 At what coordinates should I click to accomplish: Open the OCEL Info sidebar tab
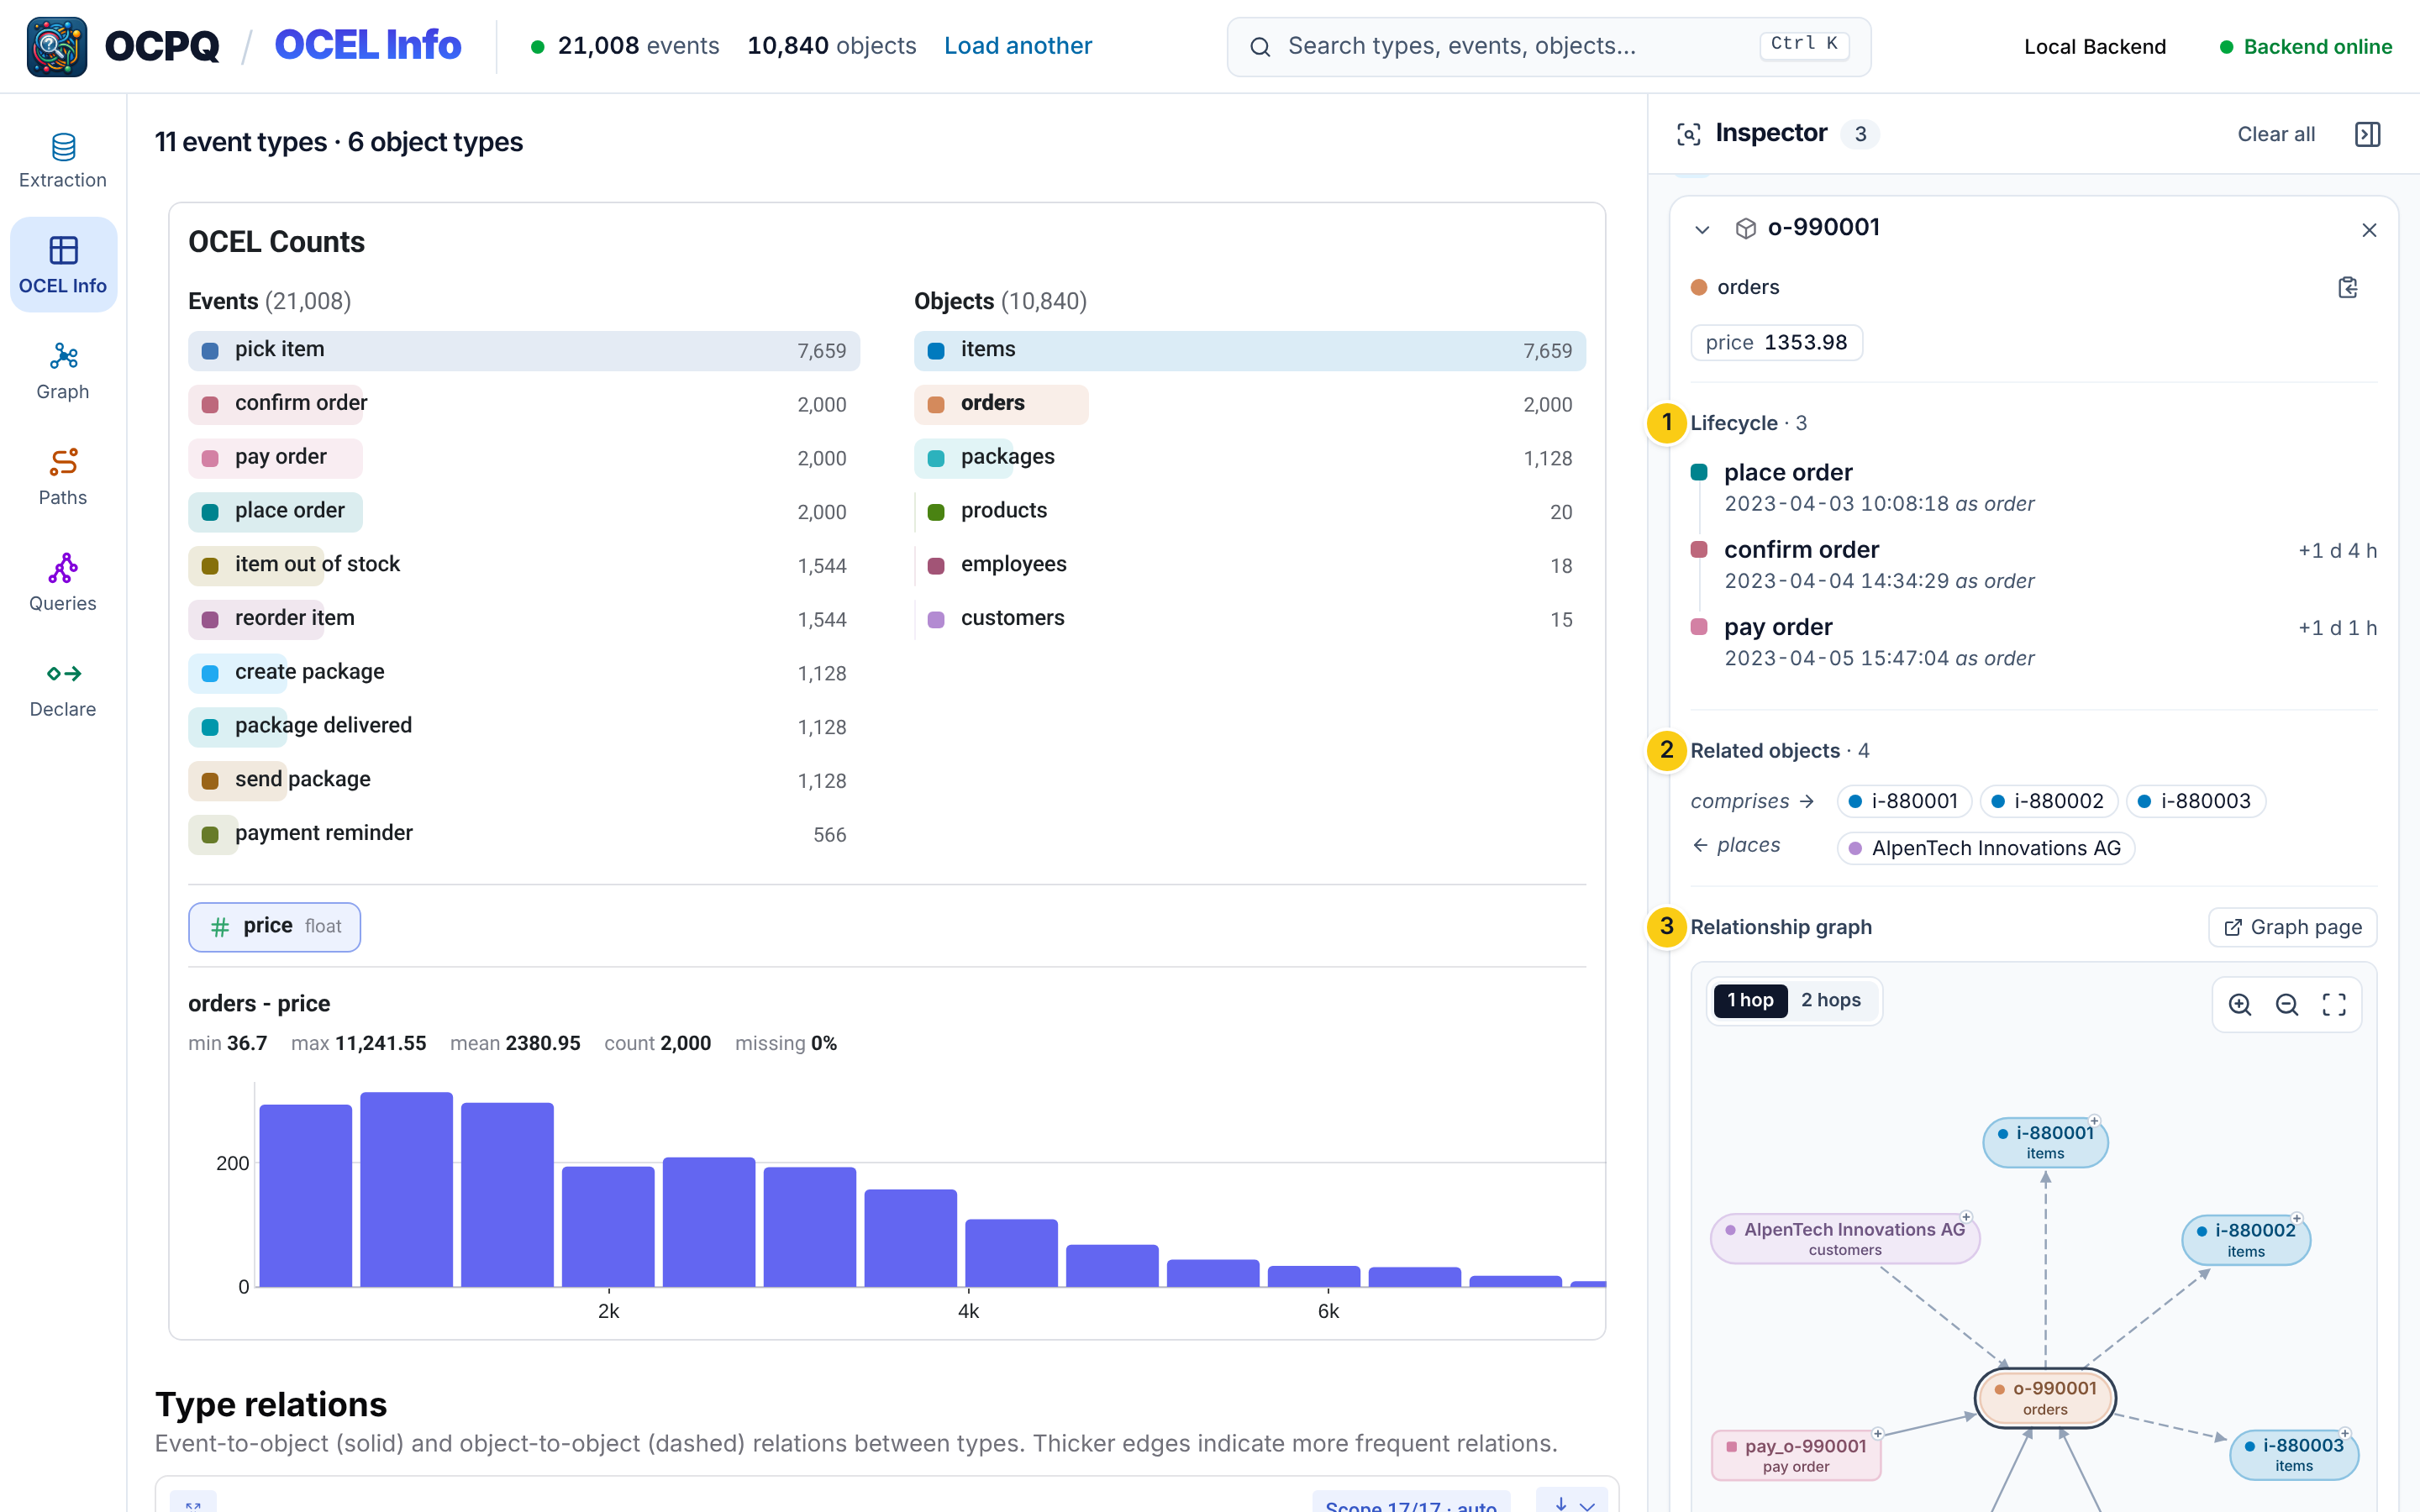click(x=63, y=266)
